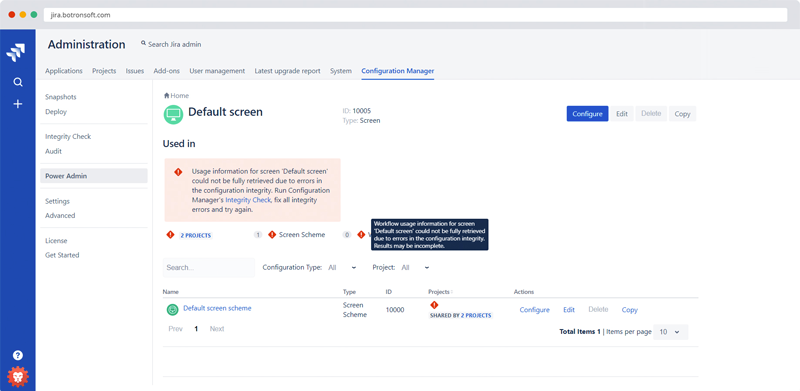This screenshot has width=800, height=391.
Task: Open the Projects admin tab
Action: tap(104, 71)
